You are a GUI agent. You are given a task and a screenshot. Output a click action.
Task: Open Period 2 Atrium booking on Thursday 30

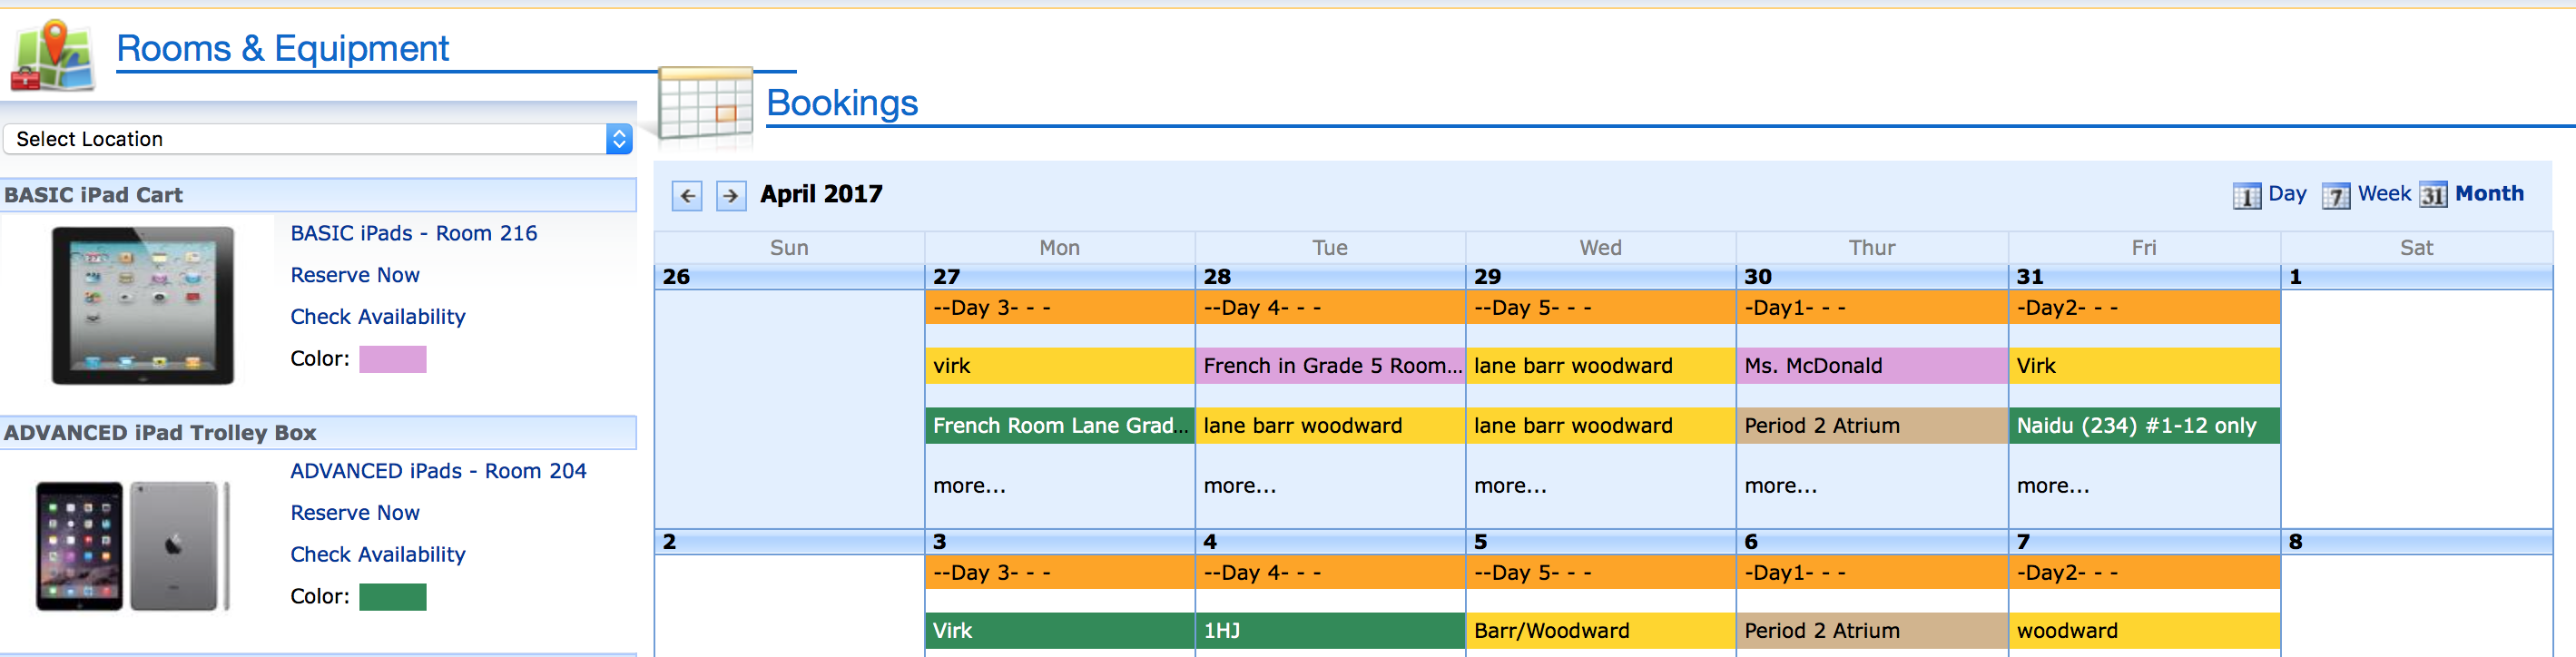[x=1872, y=426]
